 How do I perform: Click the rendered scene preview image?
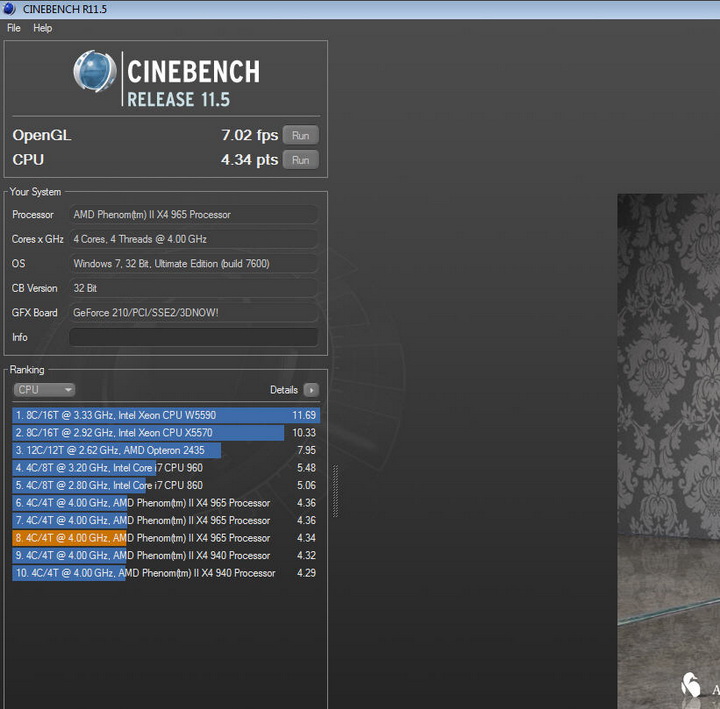[x=669, y=451]
